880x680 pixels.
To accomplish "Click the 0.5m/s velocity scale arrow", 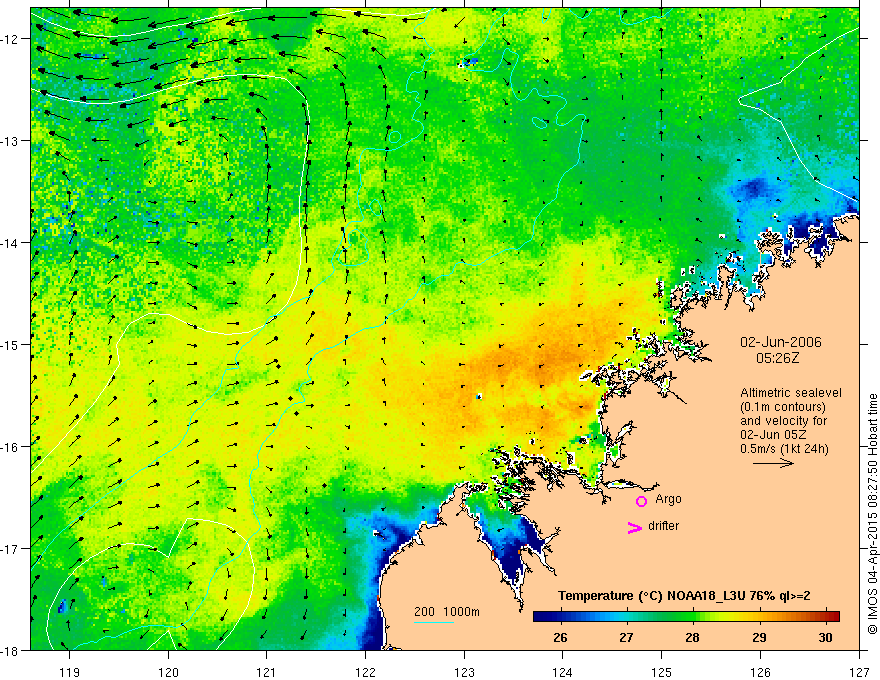I will pos(773,463).
